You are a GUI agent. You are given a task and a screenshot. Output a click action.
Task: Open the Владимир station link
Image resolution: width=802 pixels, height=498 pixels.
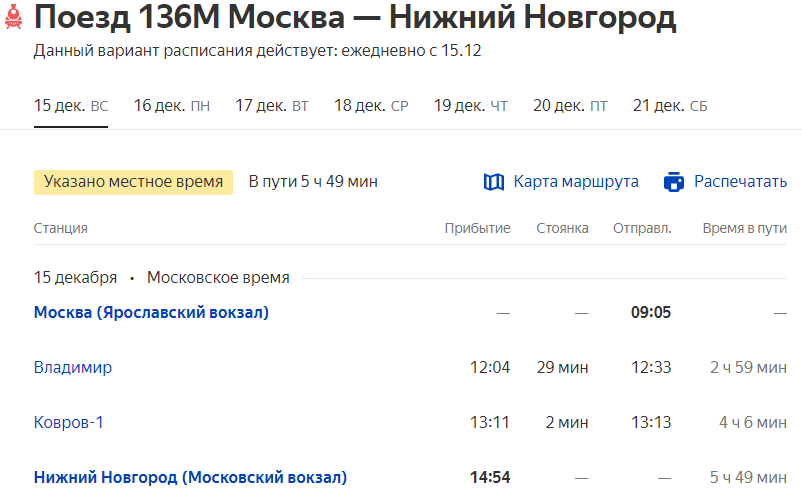coord(73,367)
